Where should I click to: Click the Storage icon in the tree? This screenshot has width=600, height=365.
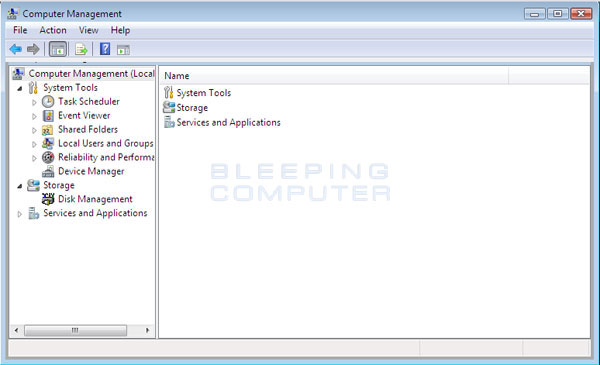click(33, 185)
